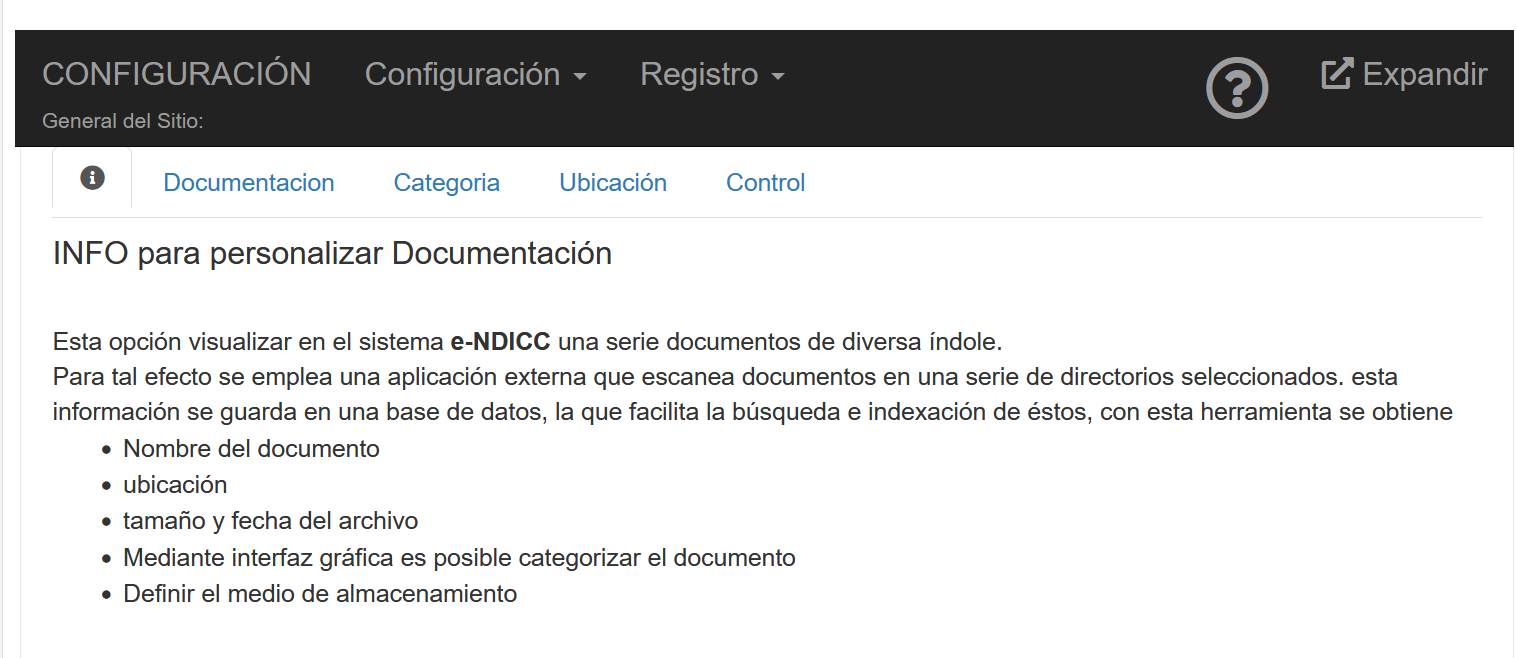The width and height of the screenshot is (1516, 658).
Task: Switch to the Documentacion tab
Action: pos(248,183)
